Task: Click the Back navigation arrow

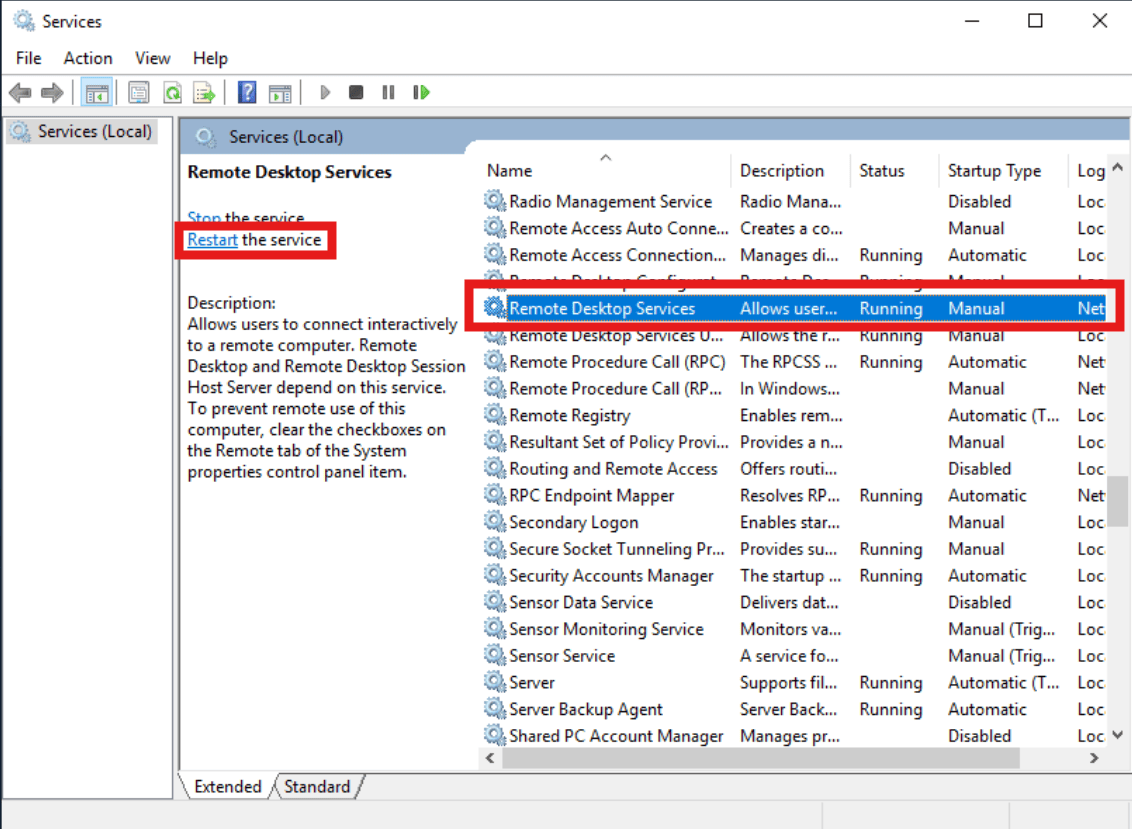Action: (x=19, y=92)
